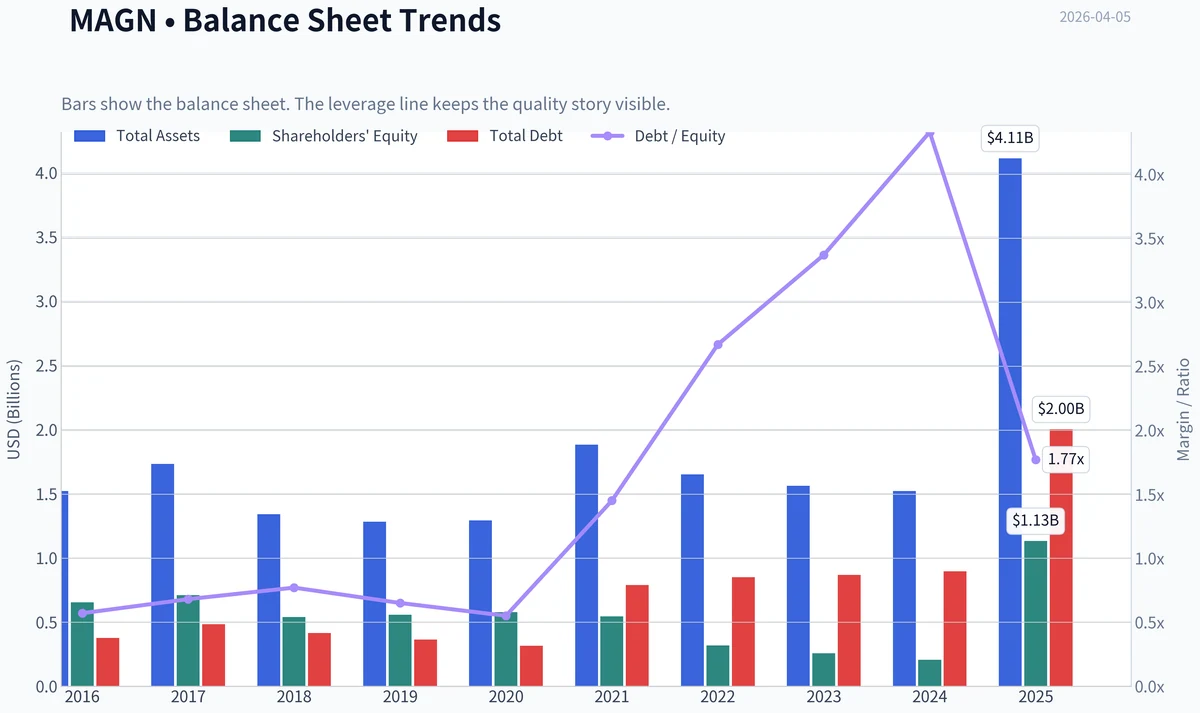The height and width of the screenshot is (713, 1200).
Task: Click the 2024 x-axis label
Action: tap(930, 698)
